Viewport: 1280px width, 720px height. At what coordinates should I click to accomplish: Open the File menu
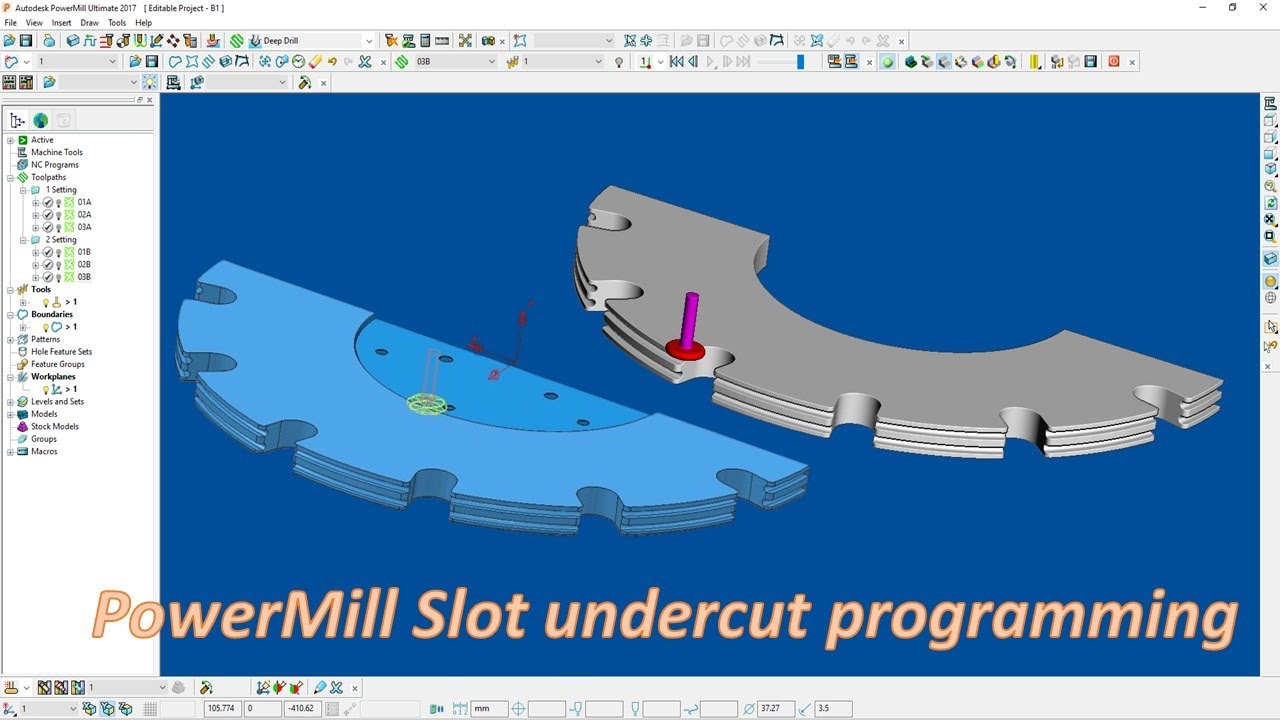(x=10, y=22)
